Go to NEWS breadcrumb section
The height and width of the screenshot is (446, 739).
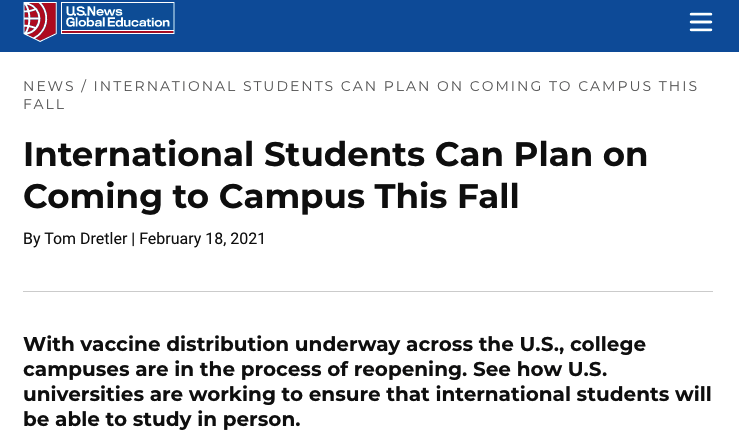[x=49, y=86]
